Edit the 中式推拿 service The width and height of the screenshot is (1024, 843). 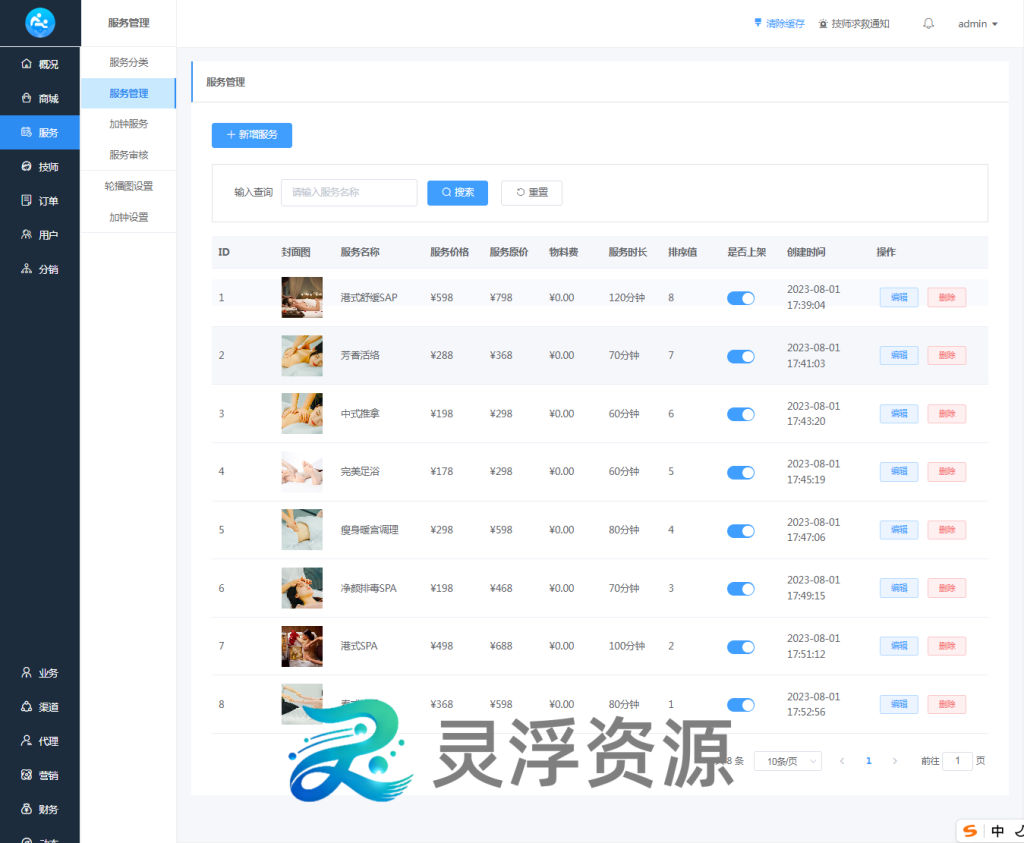(x=899, y=413)
